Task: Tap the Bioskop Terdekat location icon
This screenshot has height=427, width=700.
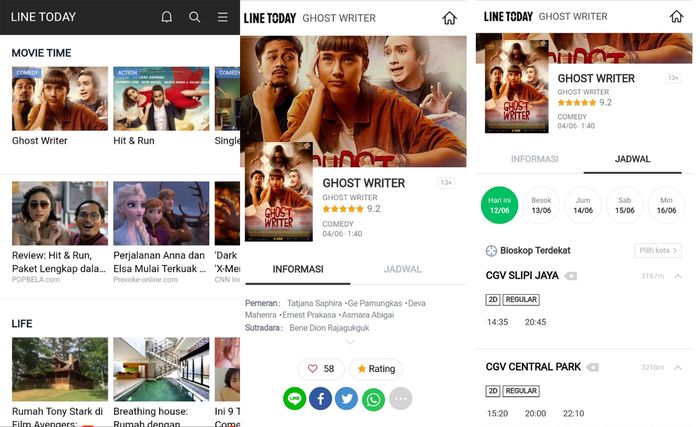Action: click(491, 251)
